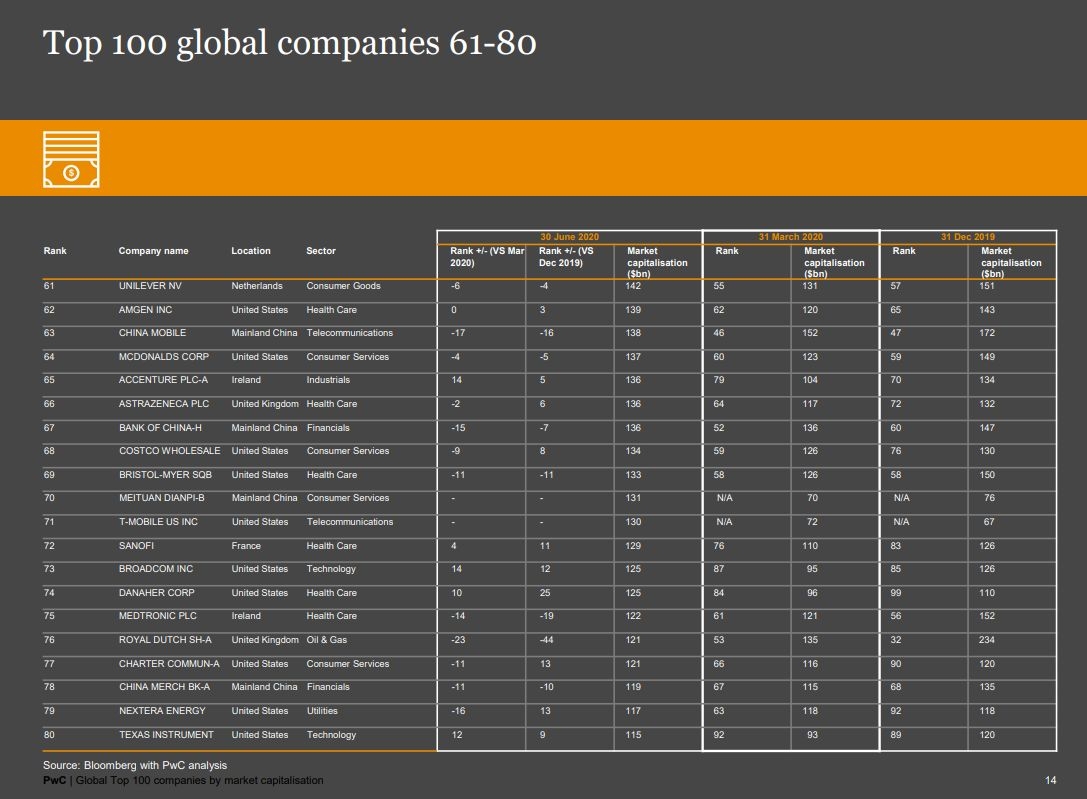Select the MEITUAN DIANPI-B company name
This screenshot has width=1087, height=799.
coord(162,498)
